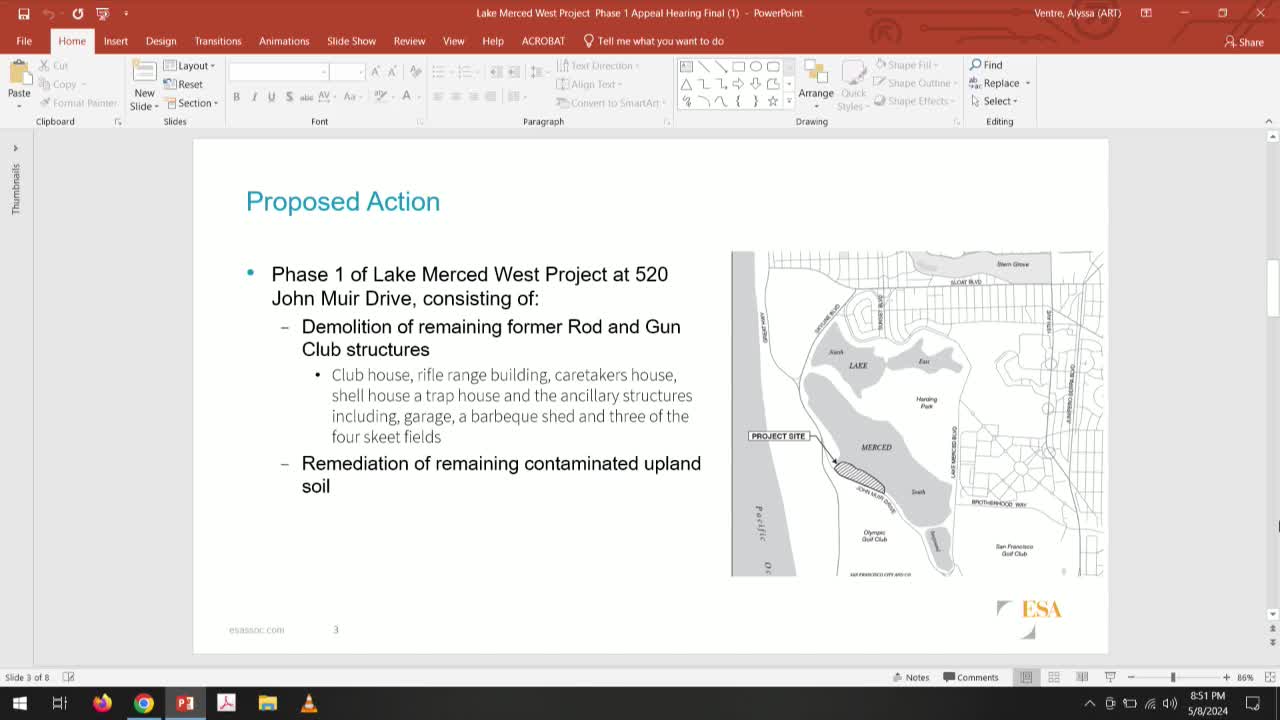1280x720 pixels.
Task: Toggle italic formatting
Action: [252, 96]
